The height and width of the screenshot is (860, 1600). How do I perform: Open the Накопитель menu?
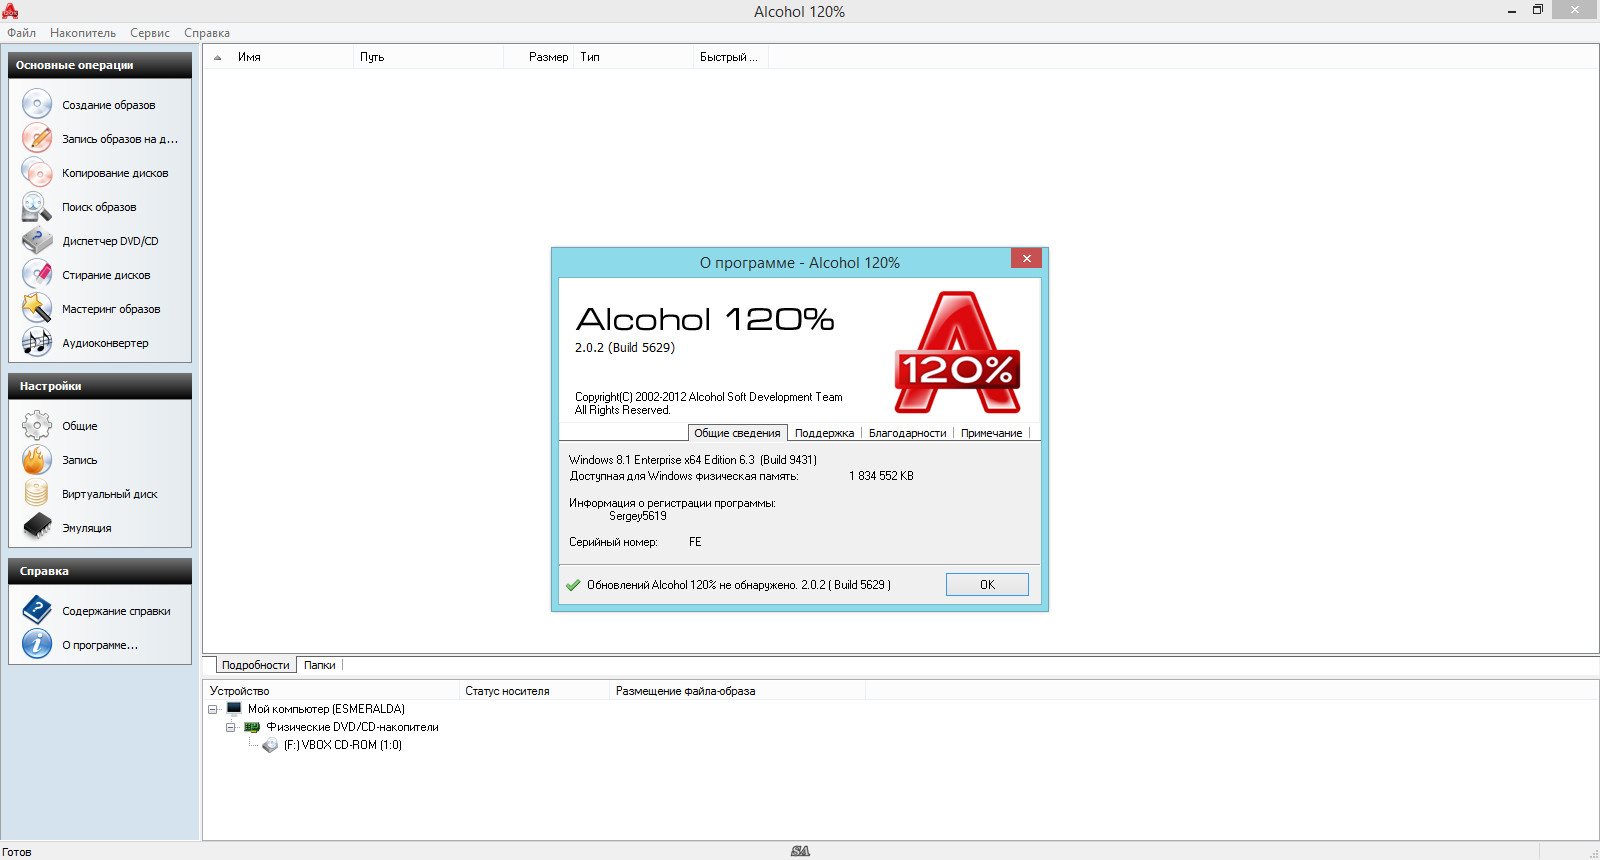(x=83, y=33)
